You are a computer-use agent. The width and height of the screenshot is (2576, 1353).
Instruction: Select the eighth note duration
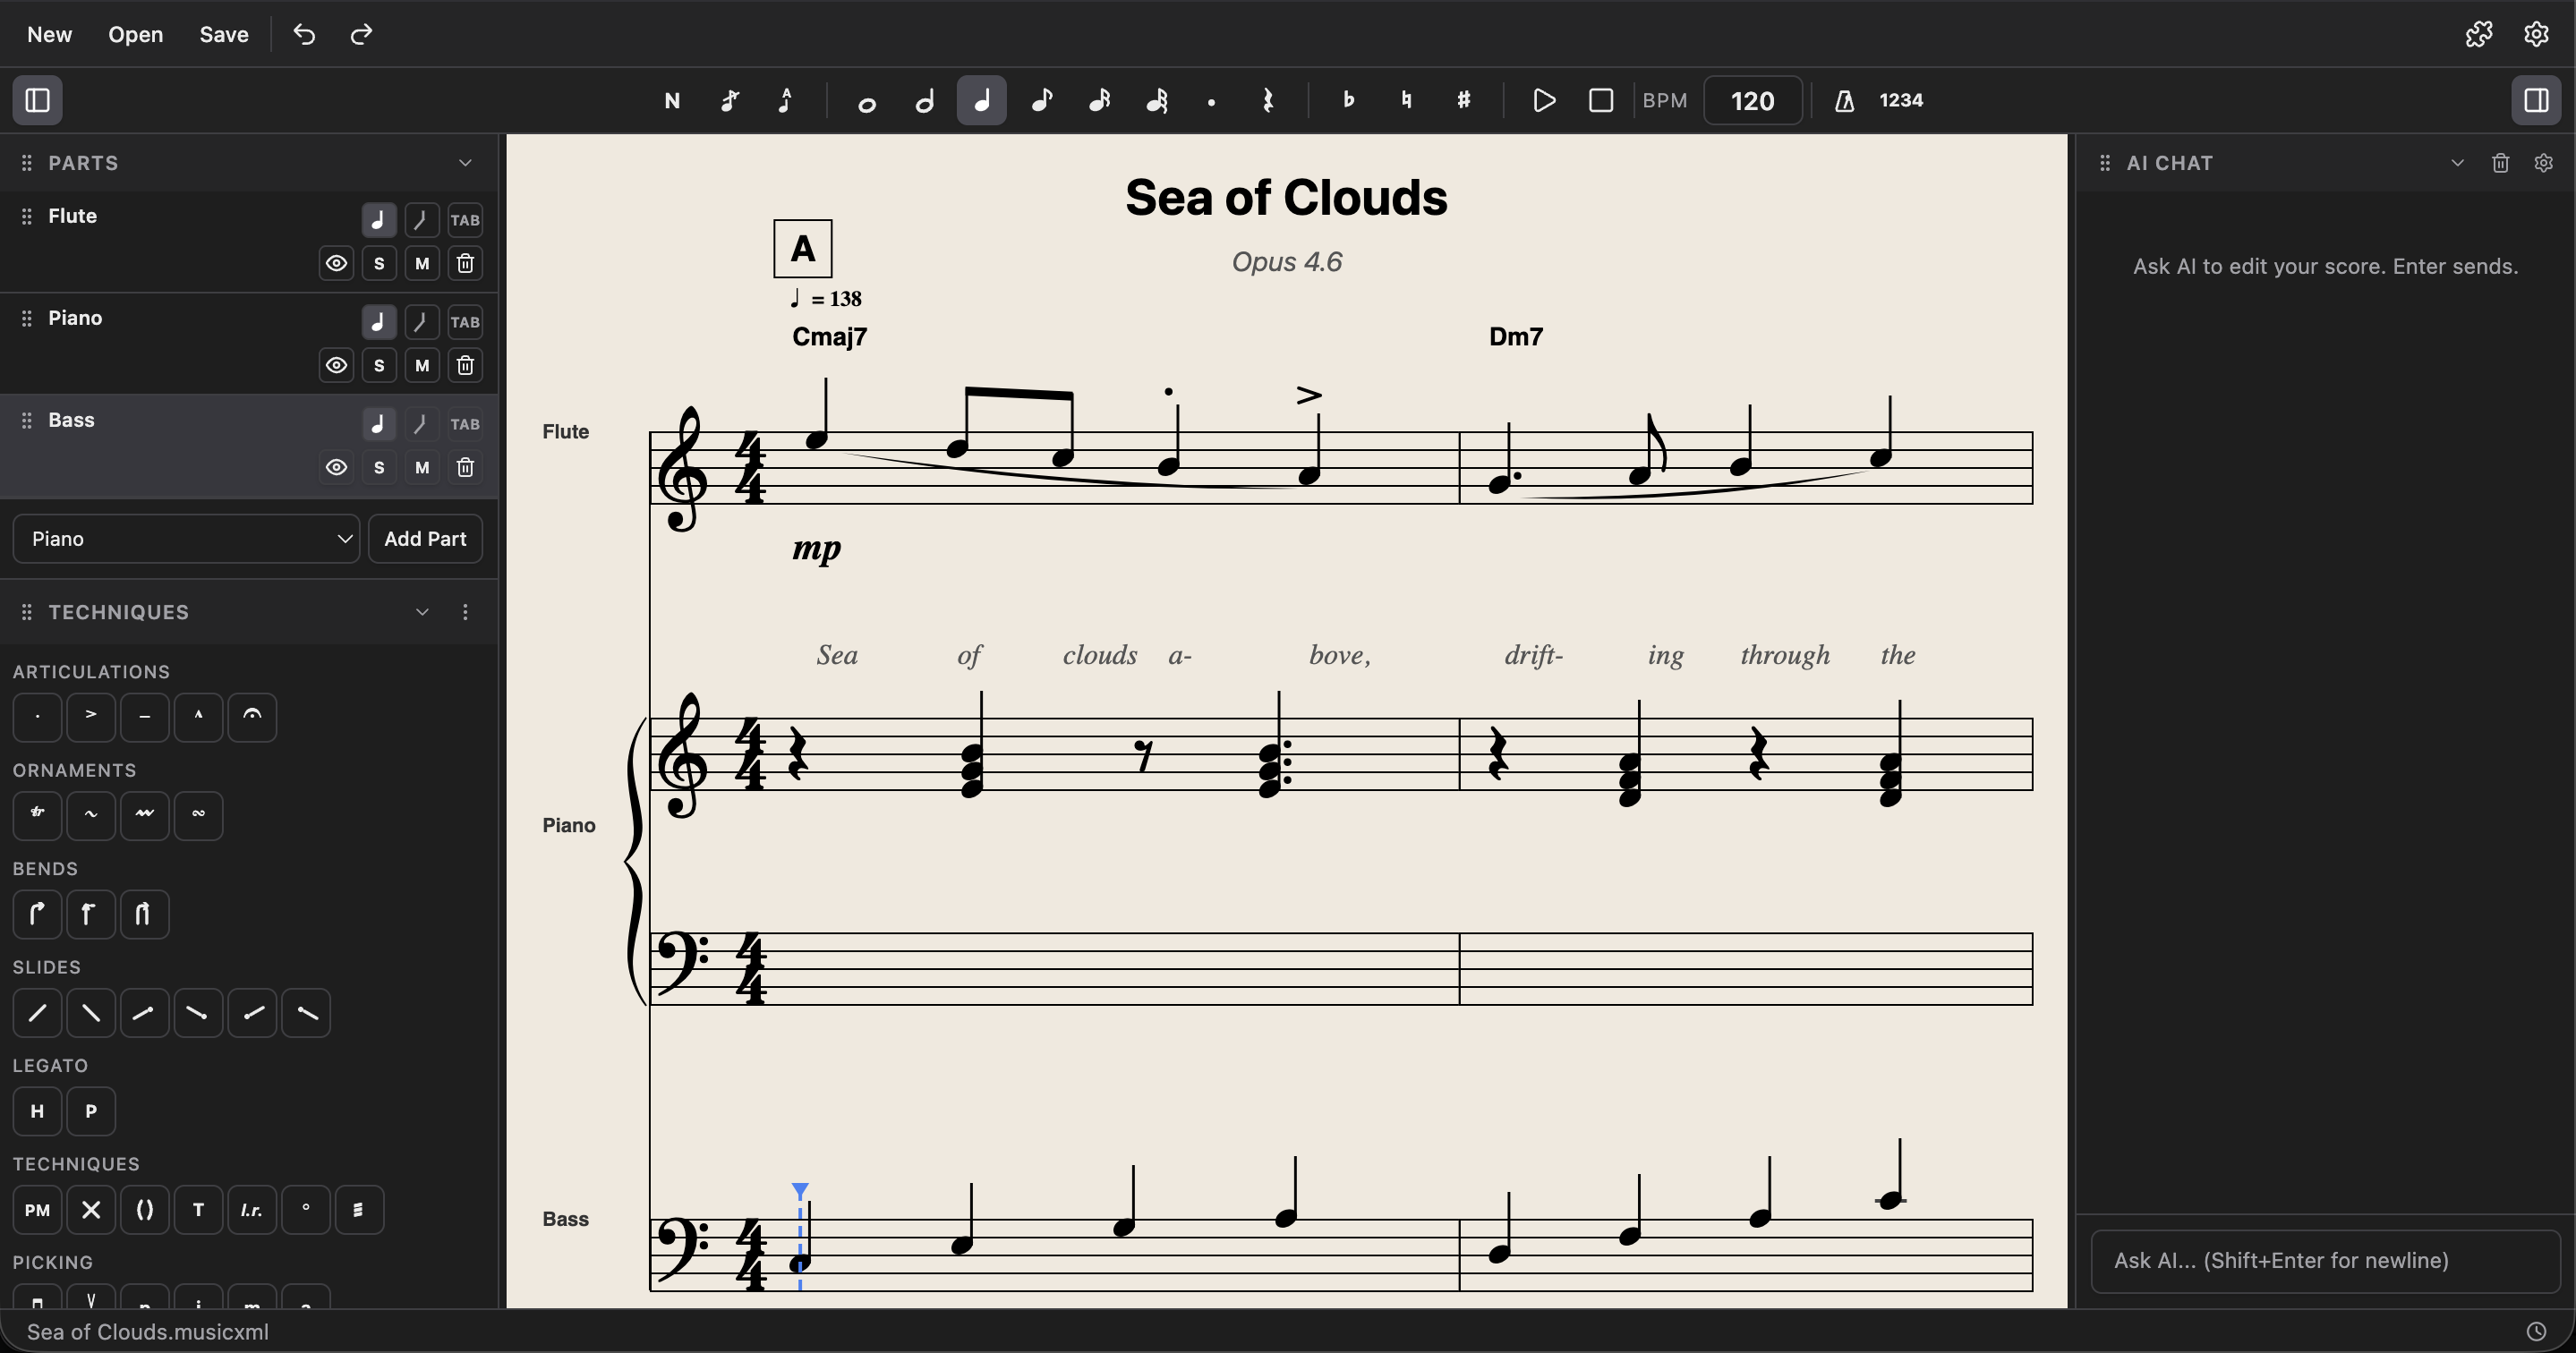[1041, 100]
